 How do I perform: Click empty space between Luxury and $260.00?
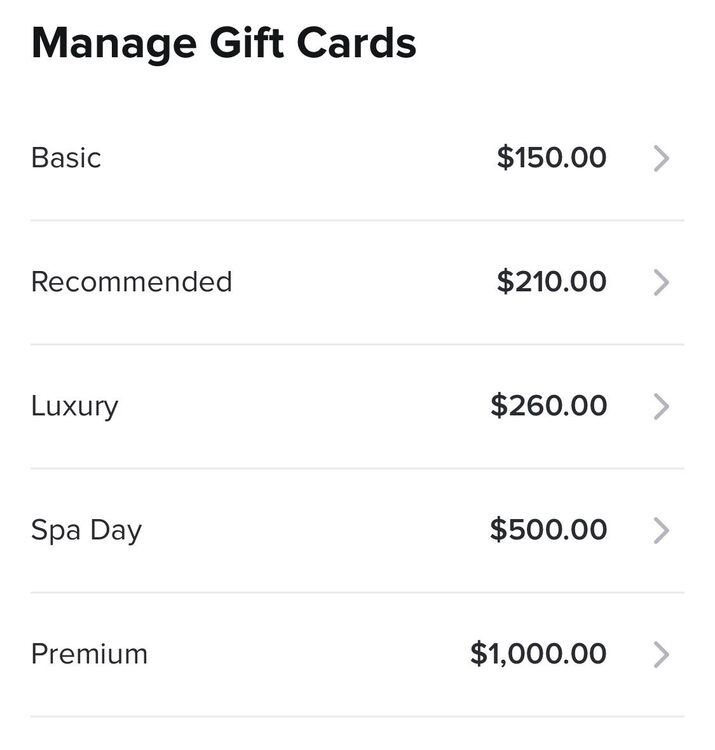tap(300, 406)
